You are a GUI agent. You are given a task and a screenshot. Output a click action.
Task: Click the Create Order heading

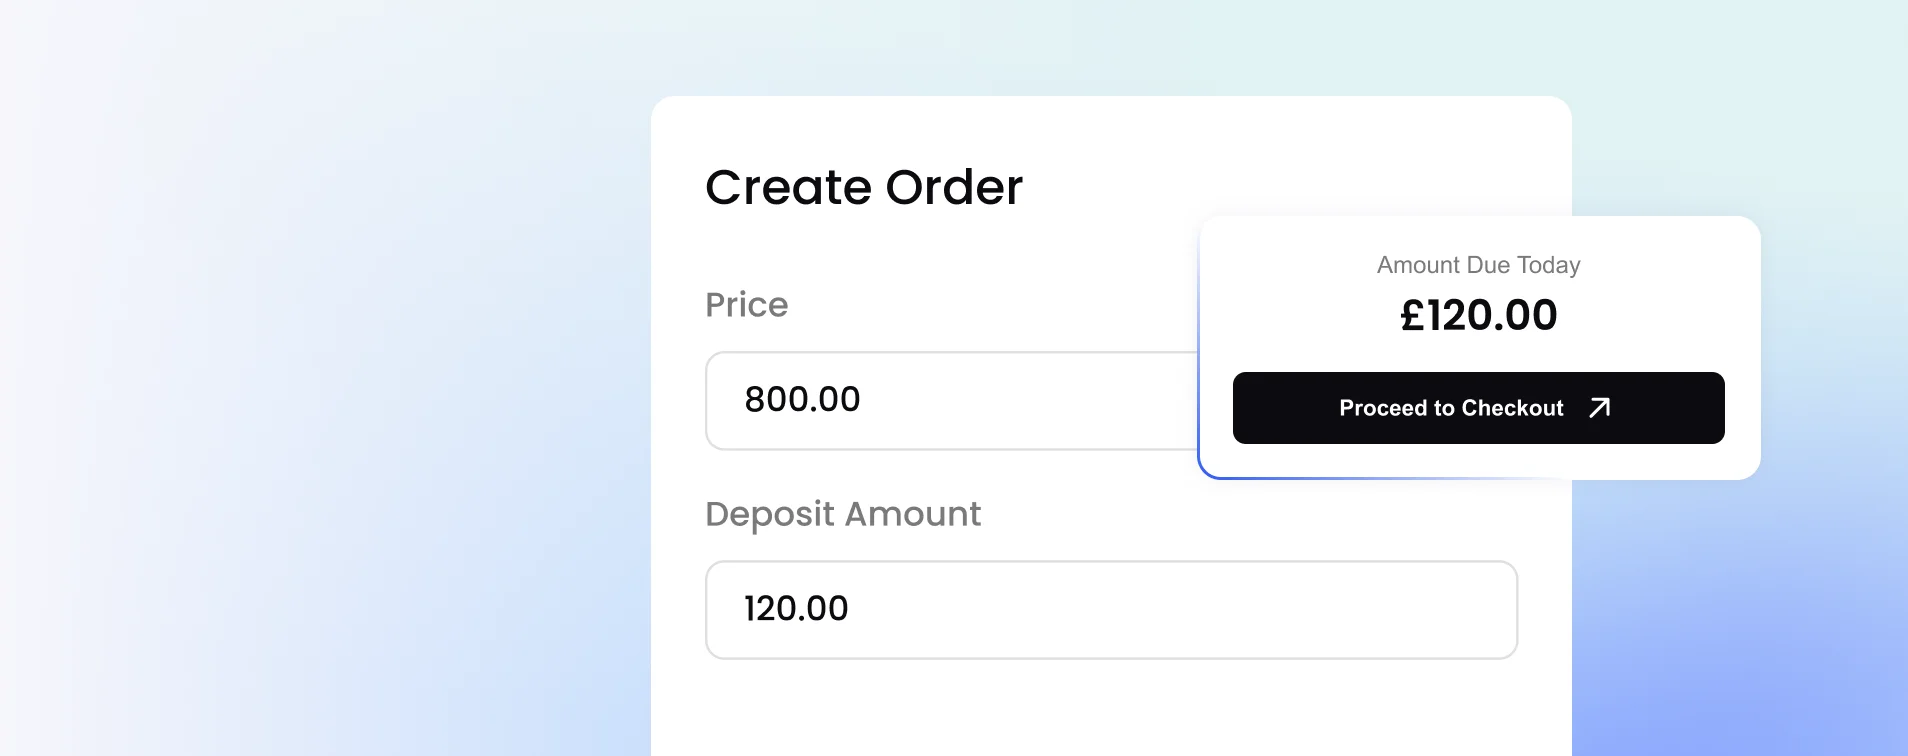864,187
